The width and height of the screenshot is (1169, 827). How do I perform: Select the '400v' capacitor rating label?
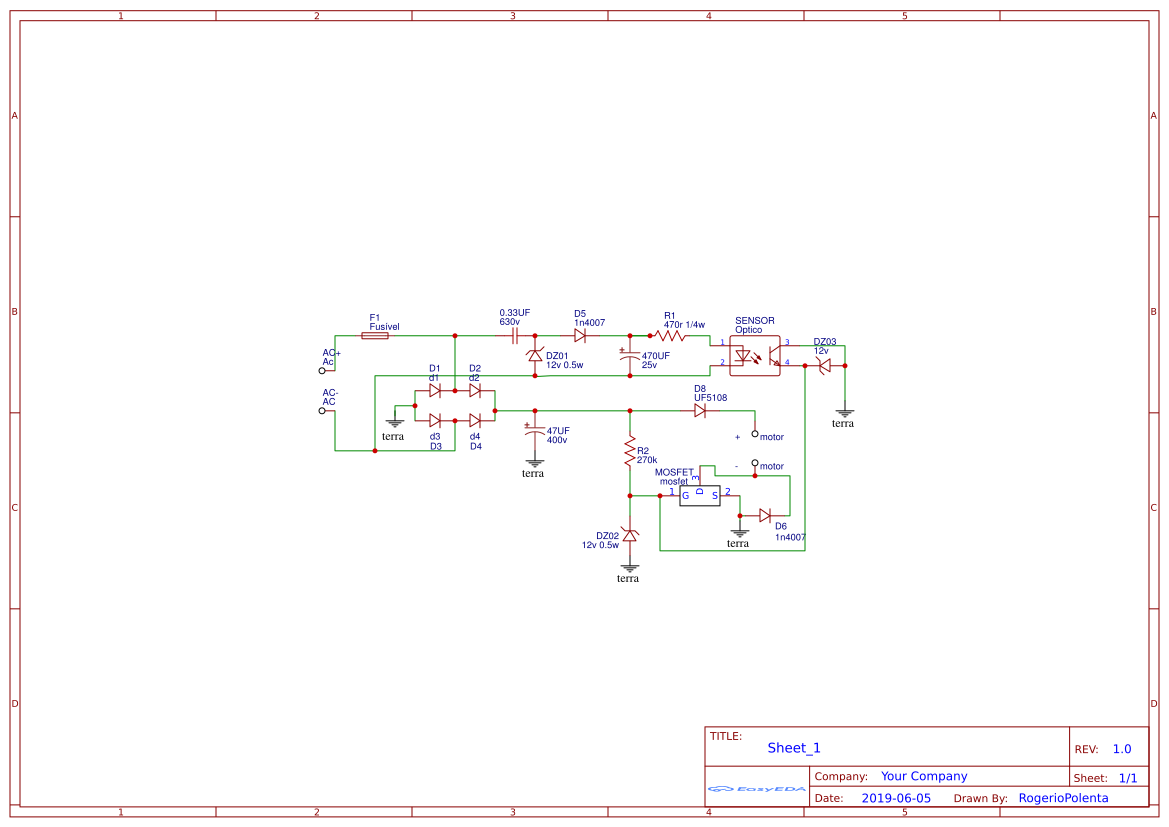click(556, 440)
